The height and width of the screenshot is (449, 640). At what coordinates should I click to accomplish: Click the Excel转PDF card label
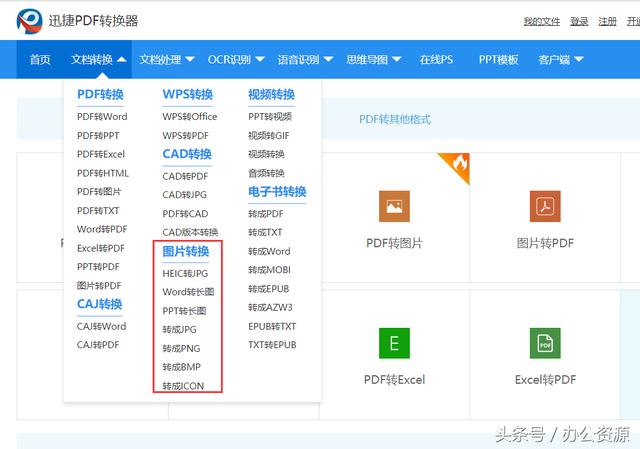545,380
